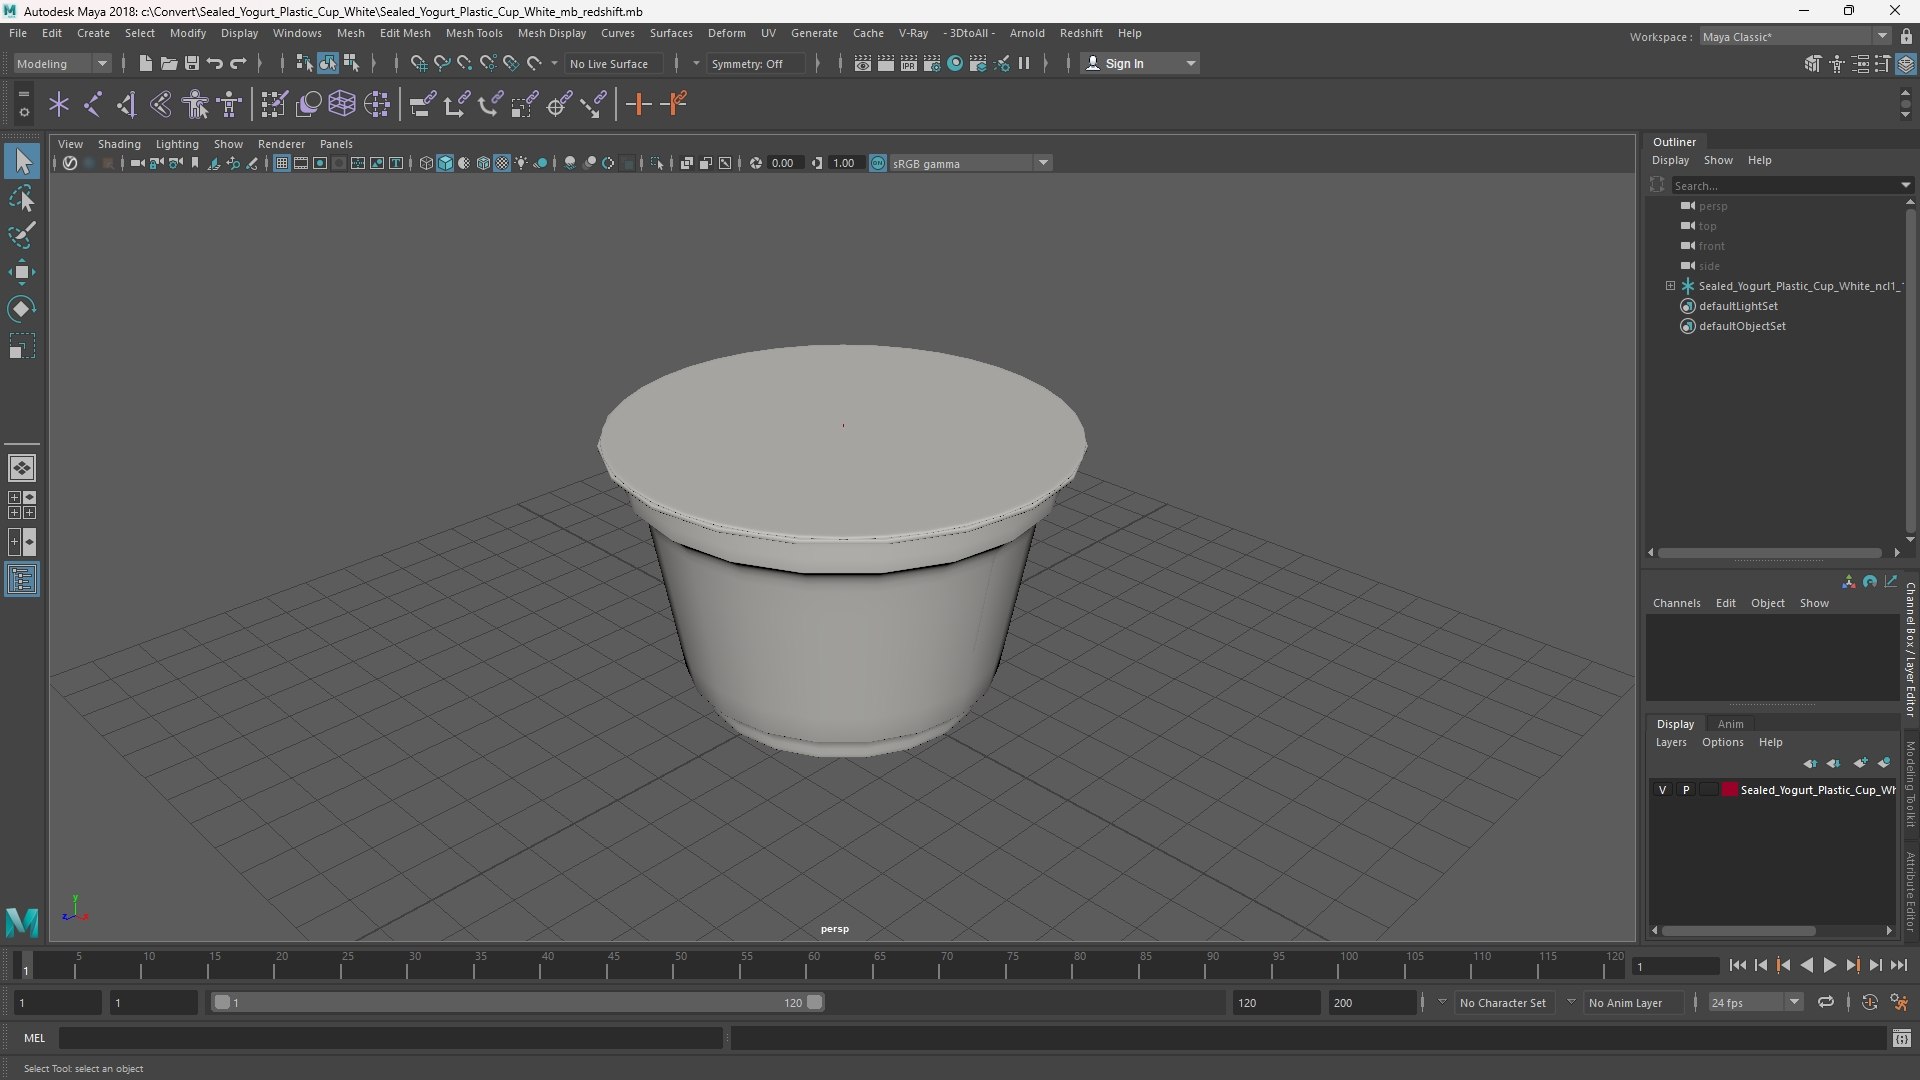Open the 24 fps frame rate dropdown
The image size is (1920, 1080).
pos(1755,1002)
